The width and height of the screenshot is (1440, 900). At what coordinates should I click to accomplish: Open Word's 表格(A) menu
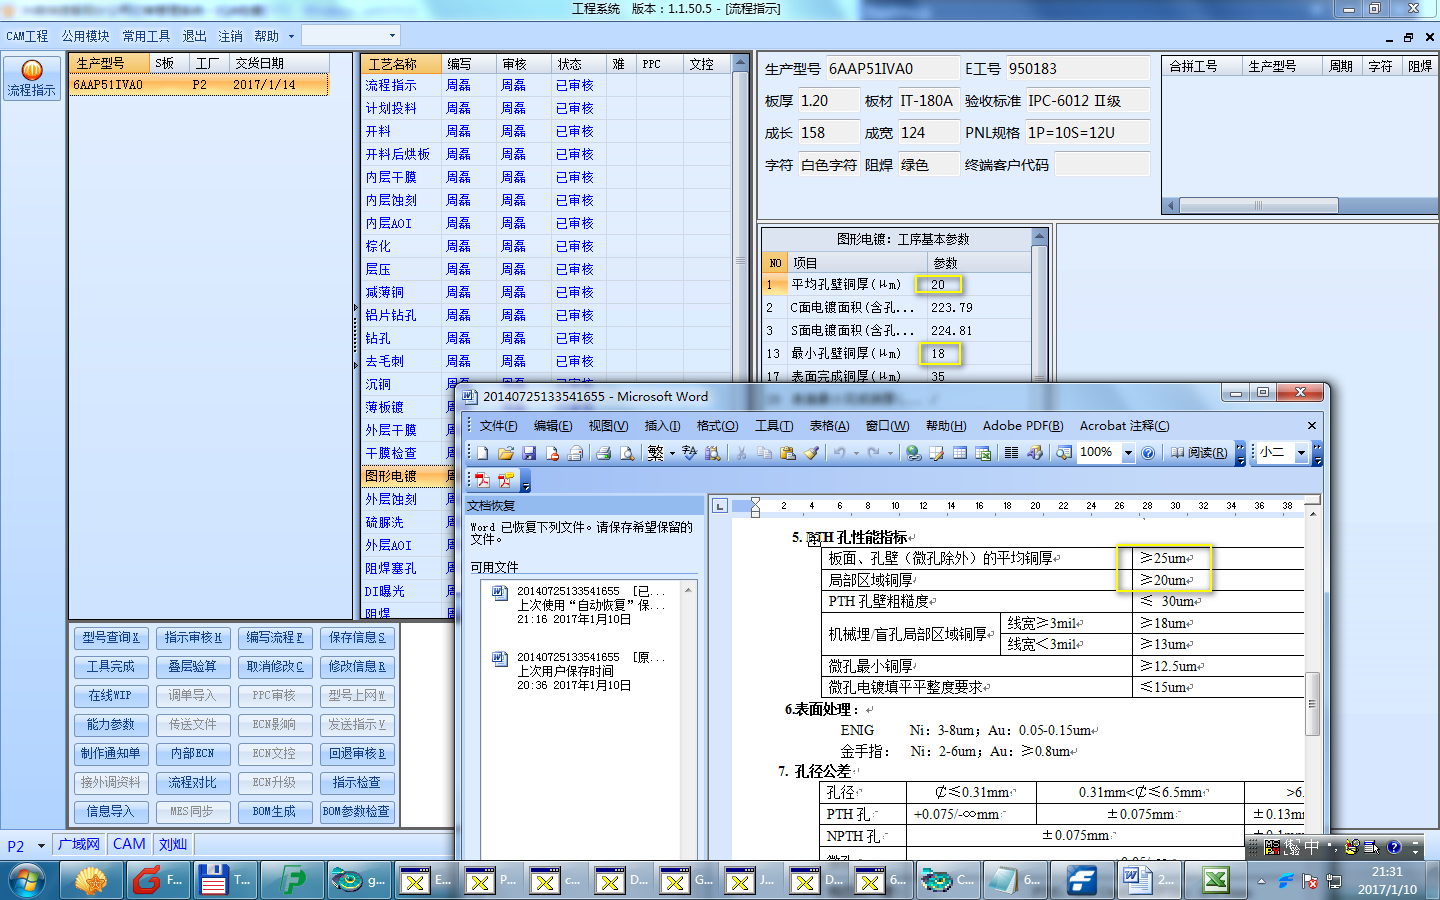pyautogui.click(x=829, y=426)
